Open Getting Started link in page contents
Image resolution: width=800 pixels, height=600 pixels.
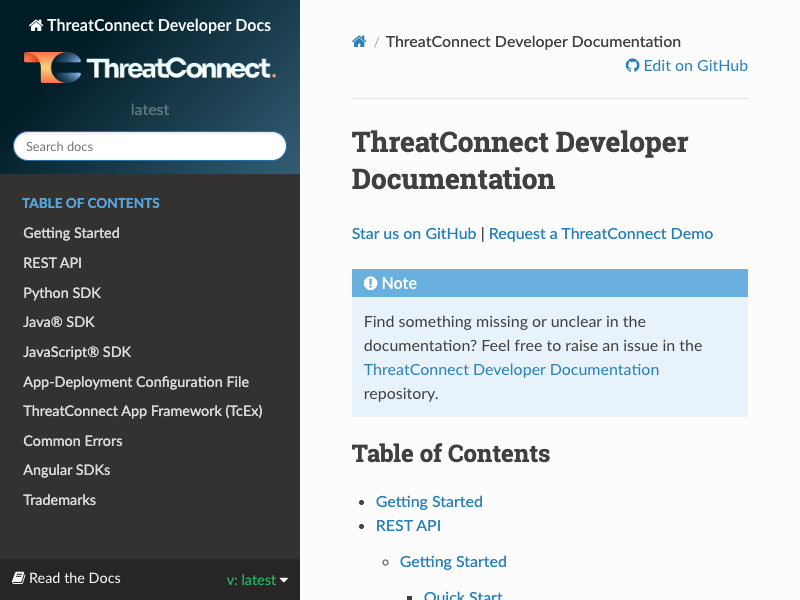click(x=429, y=502)
